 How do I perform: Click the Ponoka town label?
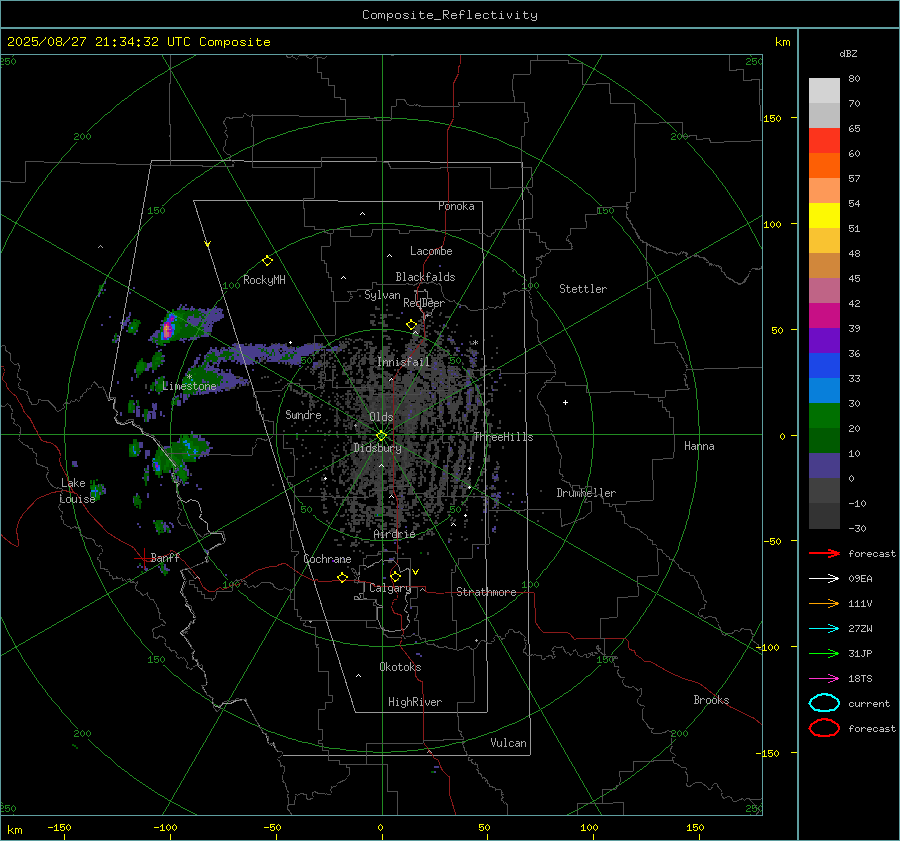pyautogui.click(x=456, y=206)
